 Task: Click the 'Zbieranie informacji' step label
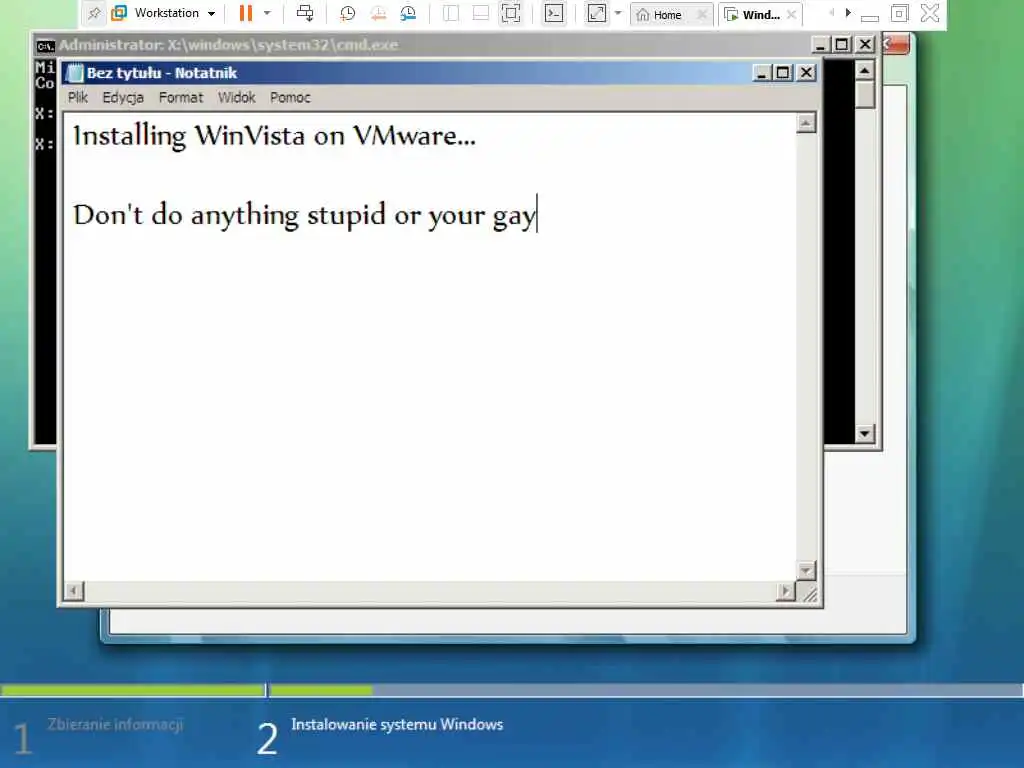coord(115,724)
